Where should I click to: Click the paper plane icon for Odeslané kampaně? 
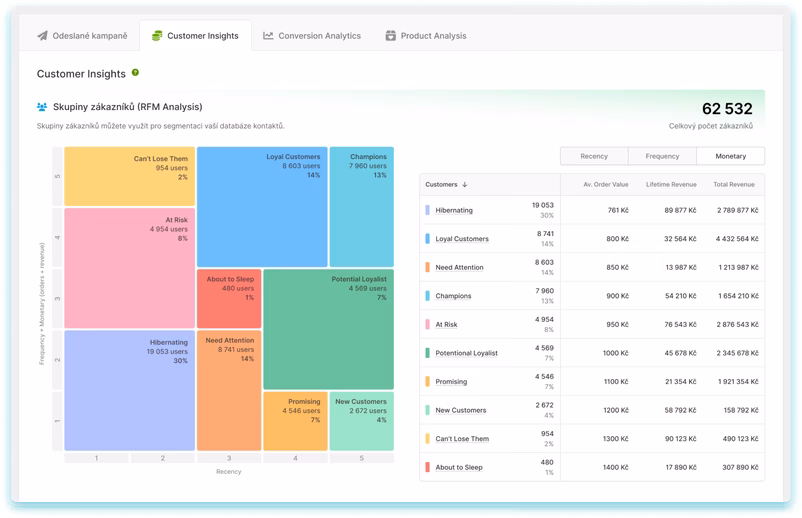(x=43, y=36)
